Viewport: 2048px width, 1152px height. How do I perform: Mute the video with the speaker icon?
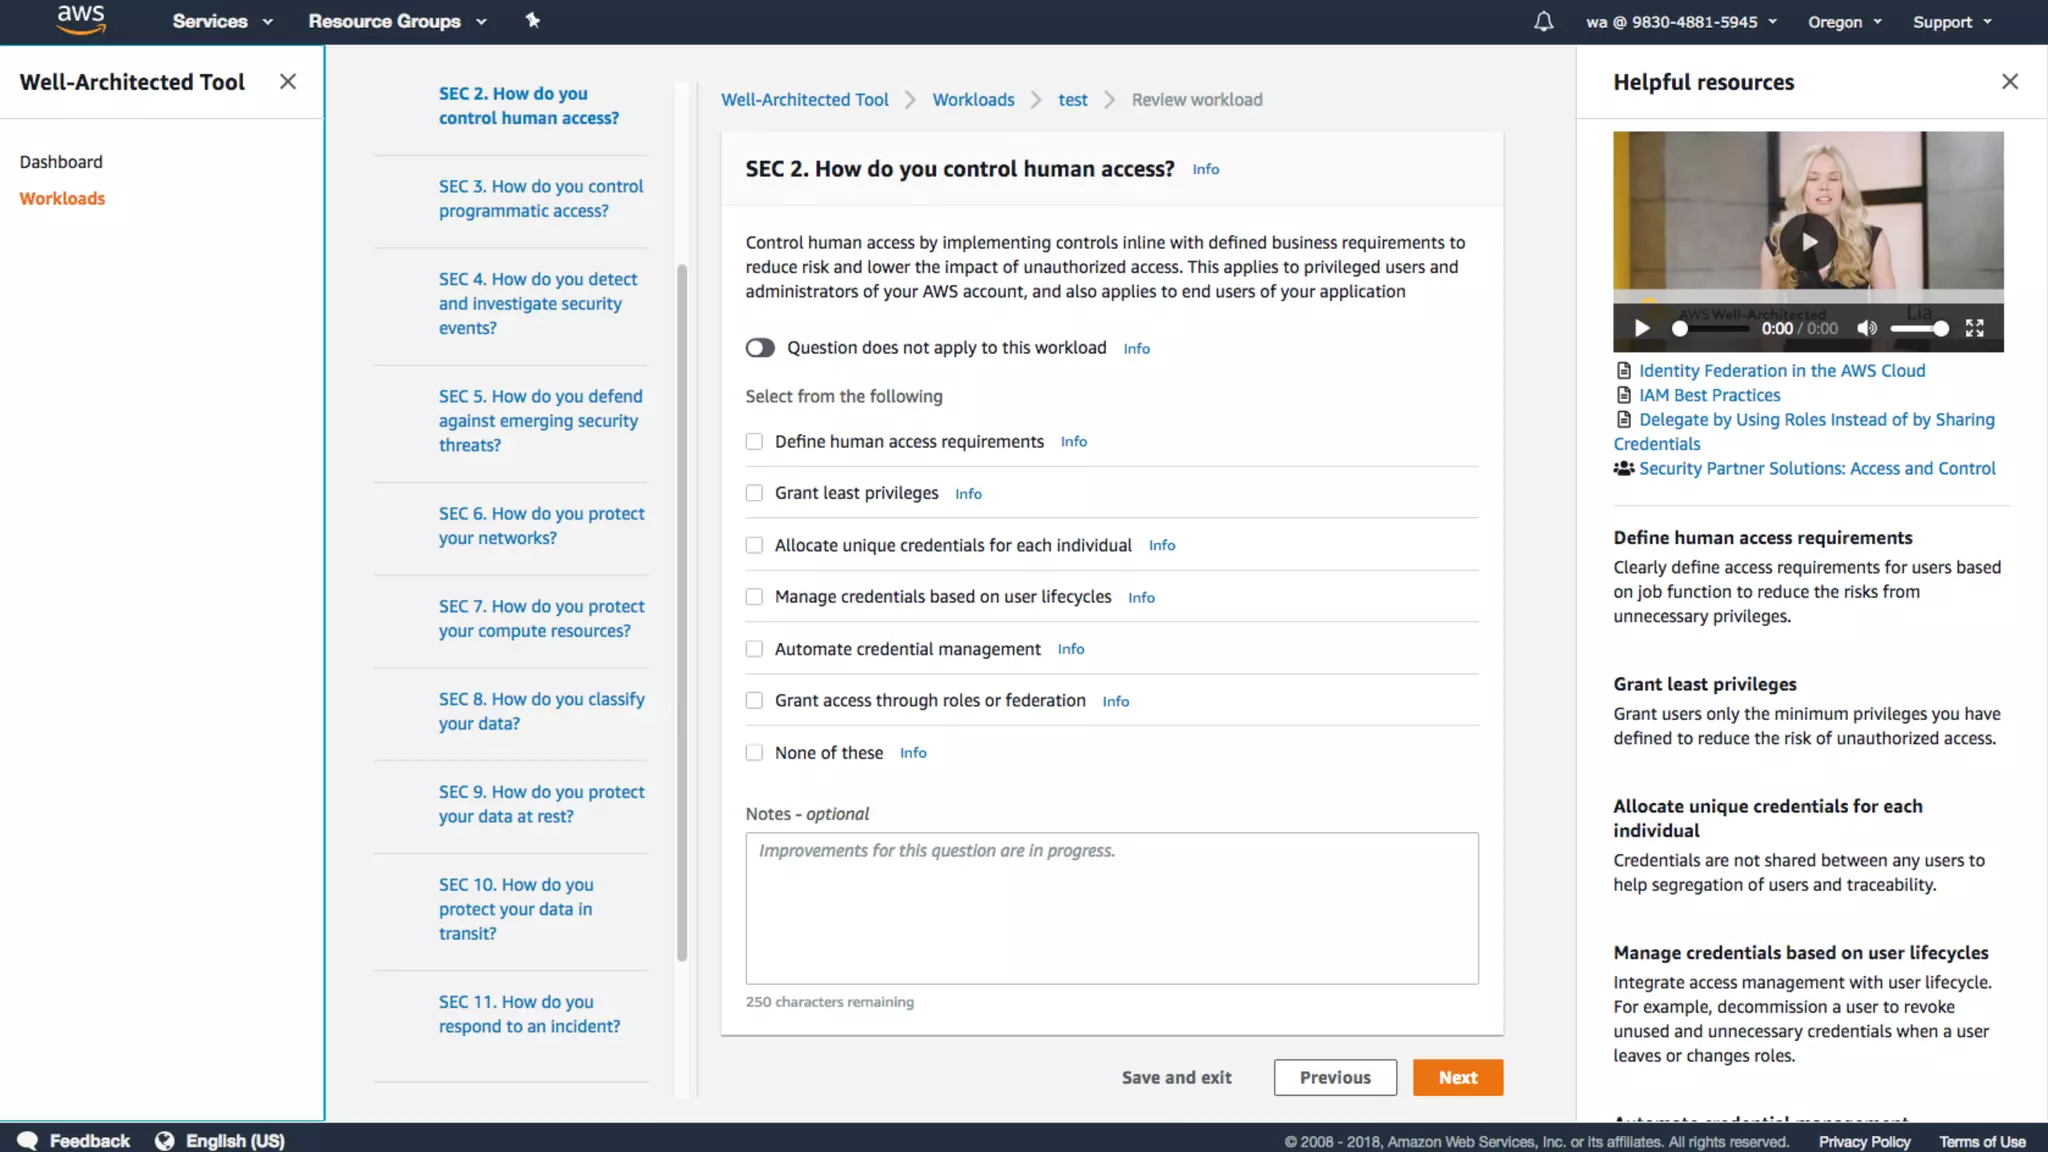point(1866,328)
